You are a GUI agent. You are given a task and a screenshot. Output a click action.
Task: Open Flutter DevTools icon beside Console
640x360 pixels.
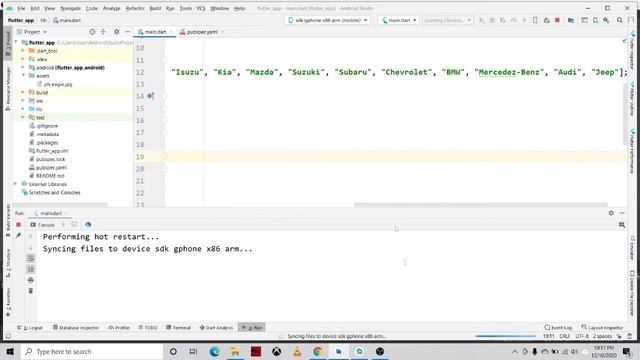pyautogui.click(x=88, y=224)
